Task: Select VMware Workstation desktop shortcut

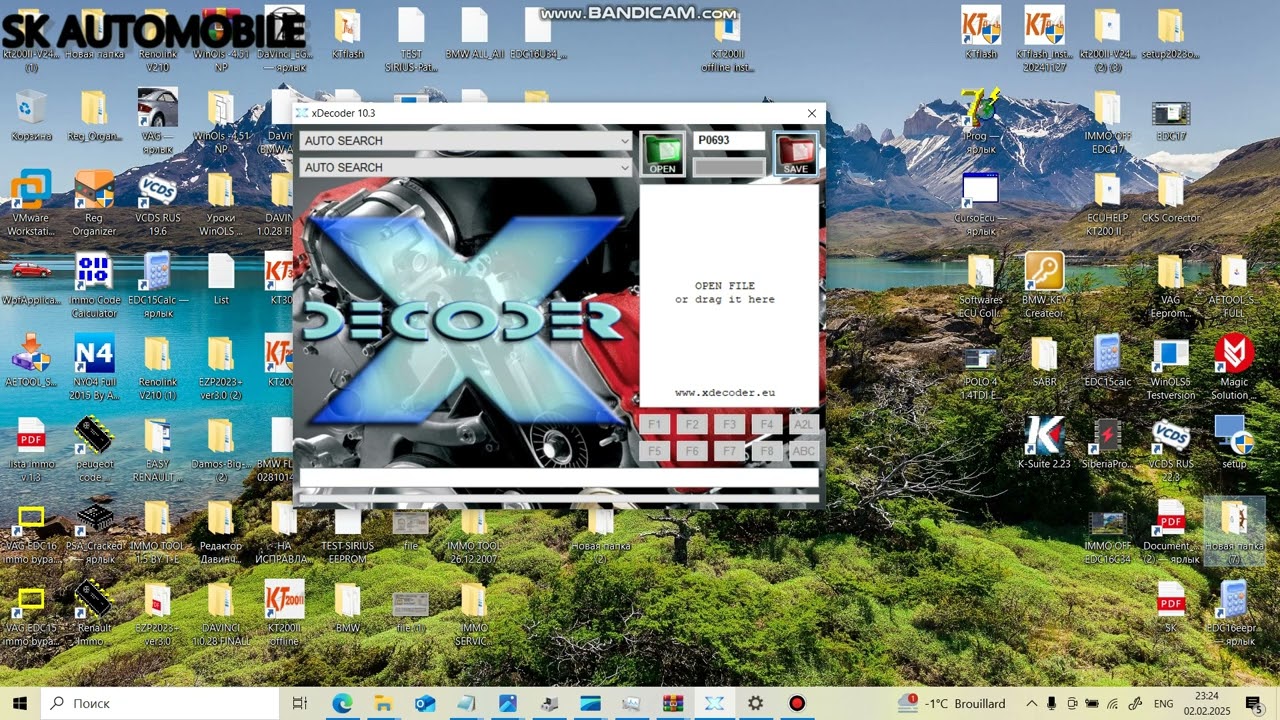Action: tap(31, 204)
